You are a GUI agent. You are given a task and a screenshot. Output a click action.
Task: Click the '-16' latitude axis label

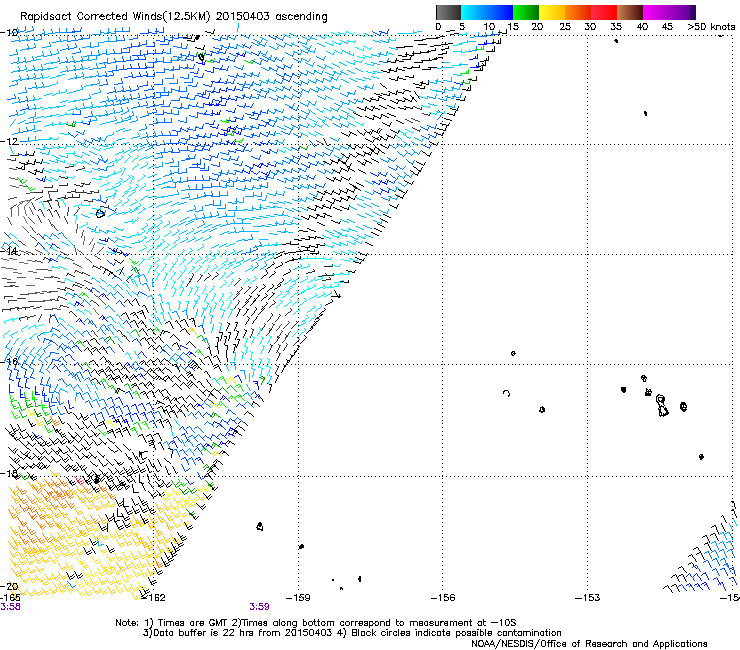point(9,362)
